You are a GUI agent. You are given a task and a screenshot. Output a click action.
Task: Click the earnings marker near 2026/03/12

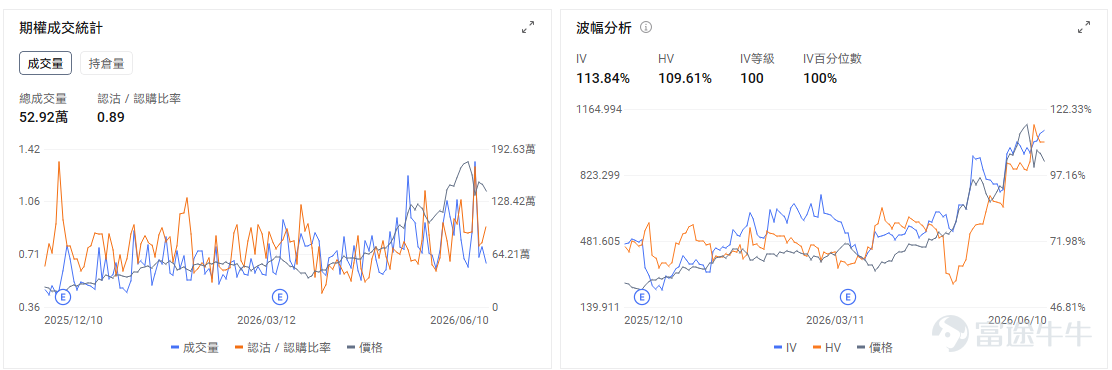(x=280, y=296)
